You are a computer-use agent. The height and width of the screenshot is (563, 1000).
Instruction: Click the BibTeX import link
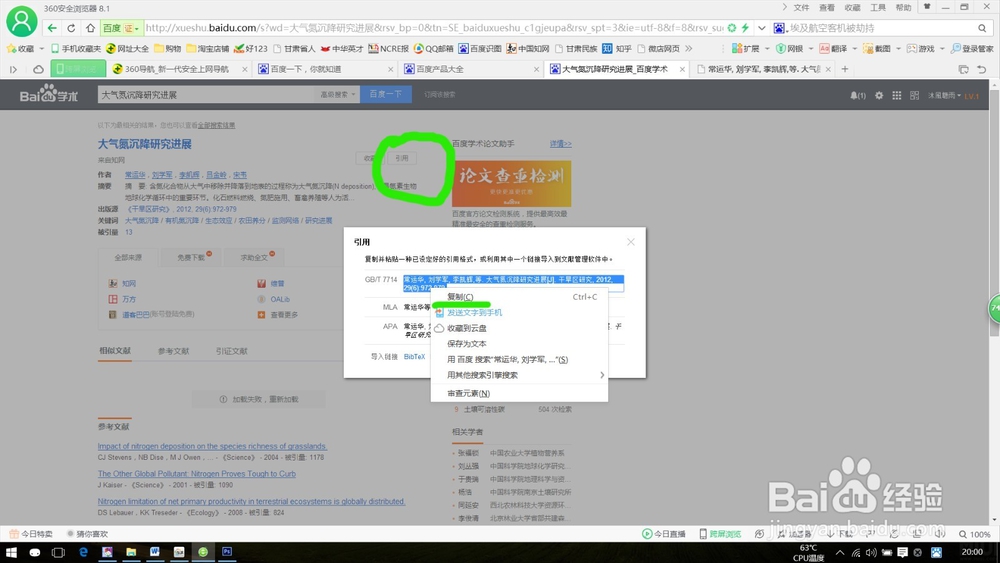click(415, 357)
